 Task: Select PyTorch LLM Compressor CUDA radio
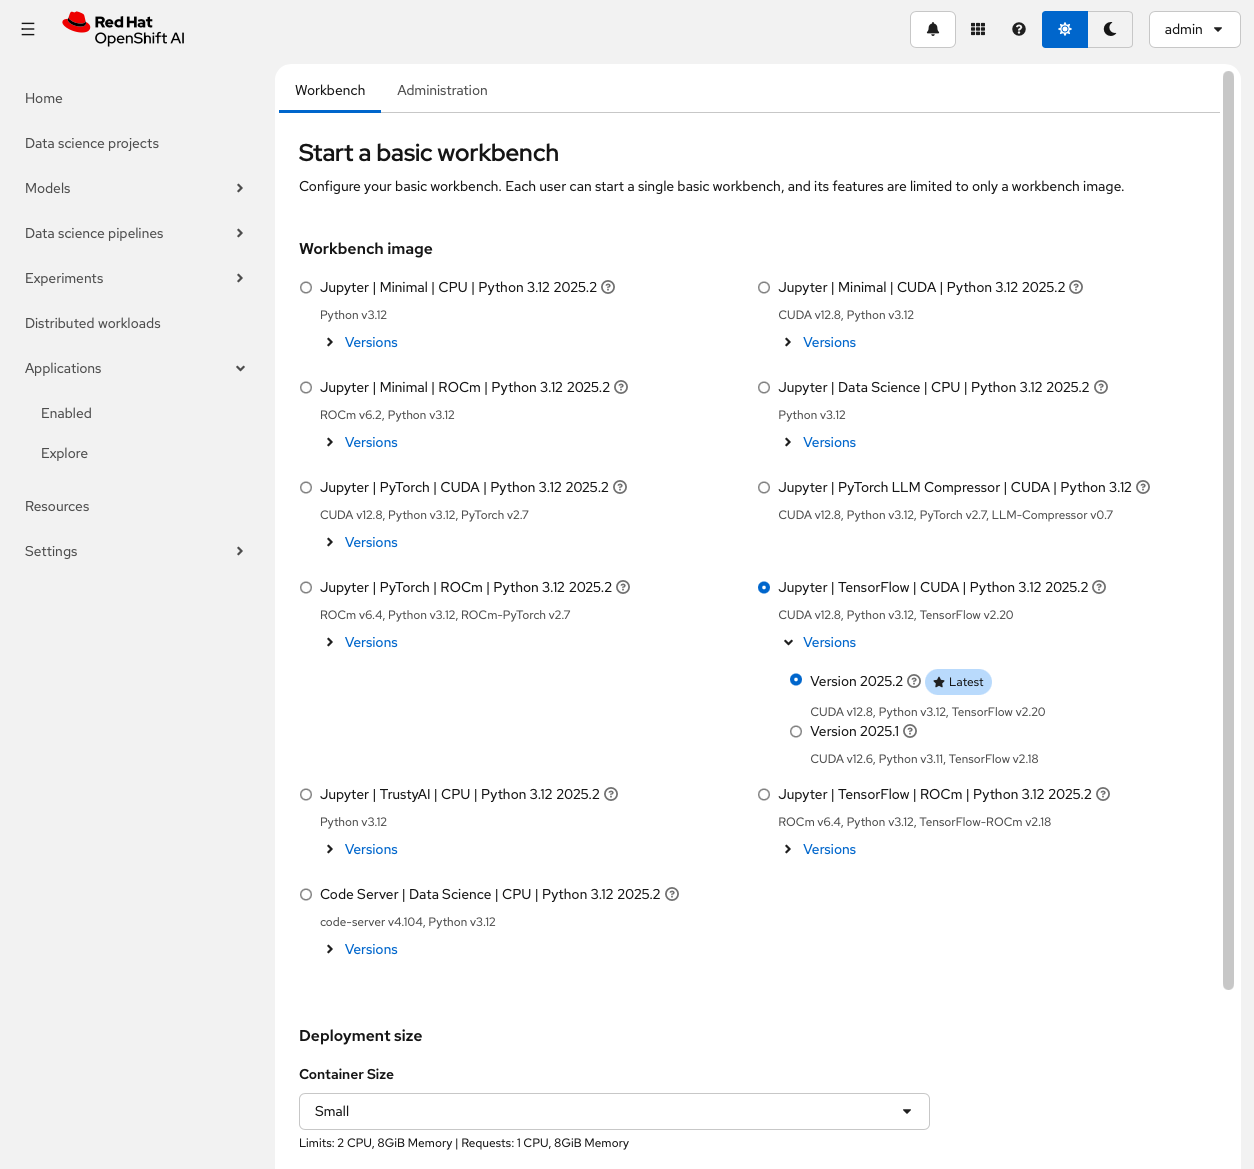click(764, 487)
